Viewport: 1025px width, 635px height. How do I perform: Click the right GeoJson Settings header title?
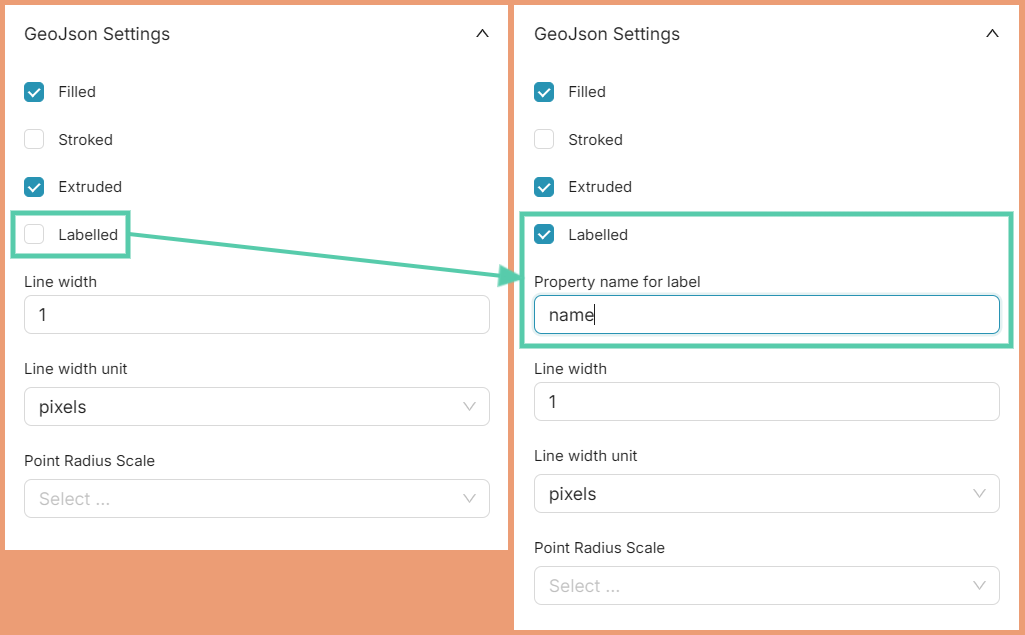(607, 34)
